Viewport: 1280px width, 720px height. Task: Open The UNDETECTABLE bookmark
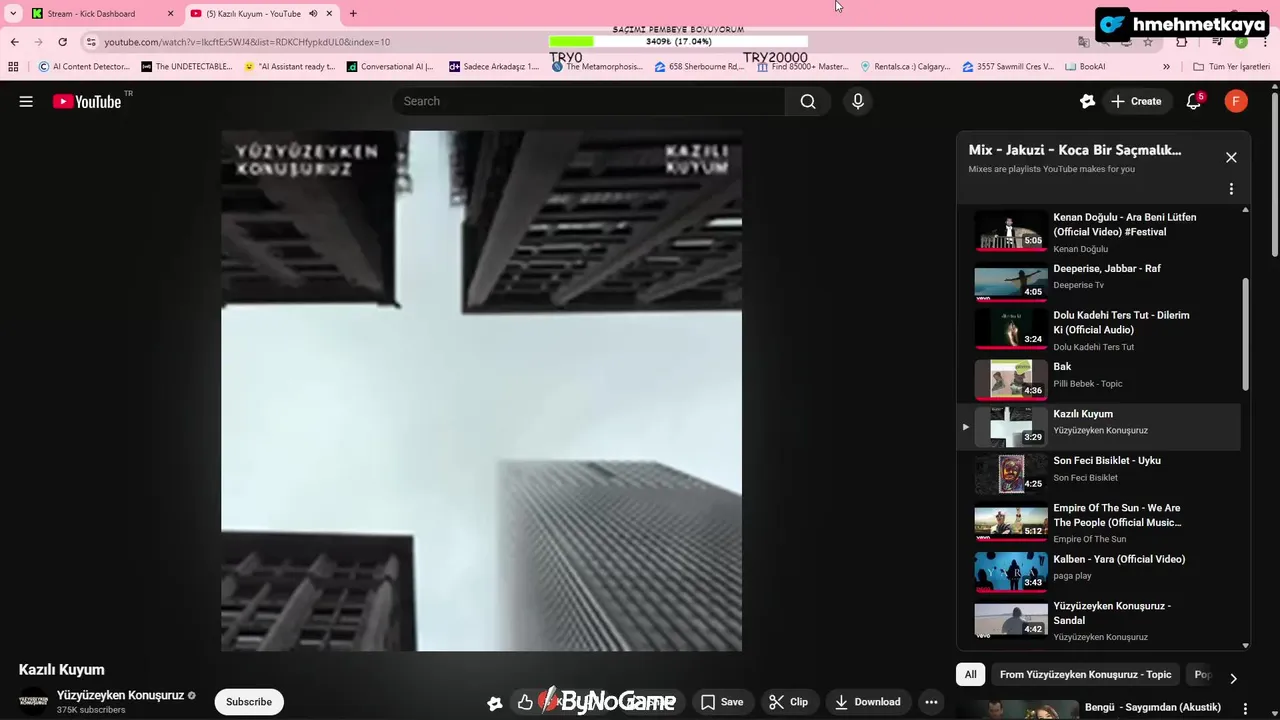tap(186, 67)
